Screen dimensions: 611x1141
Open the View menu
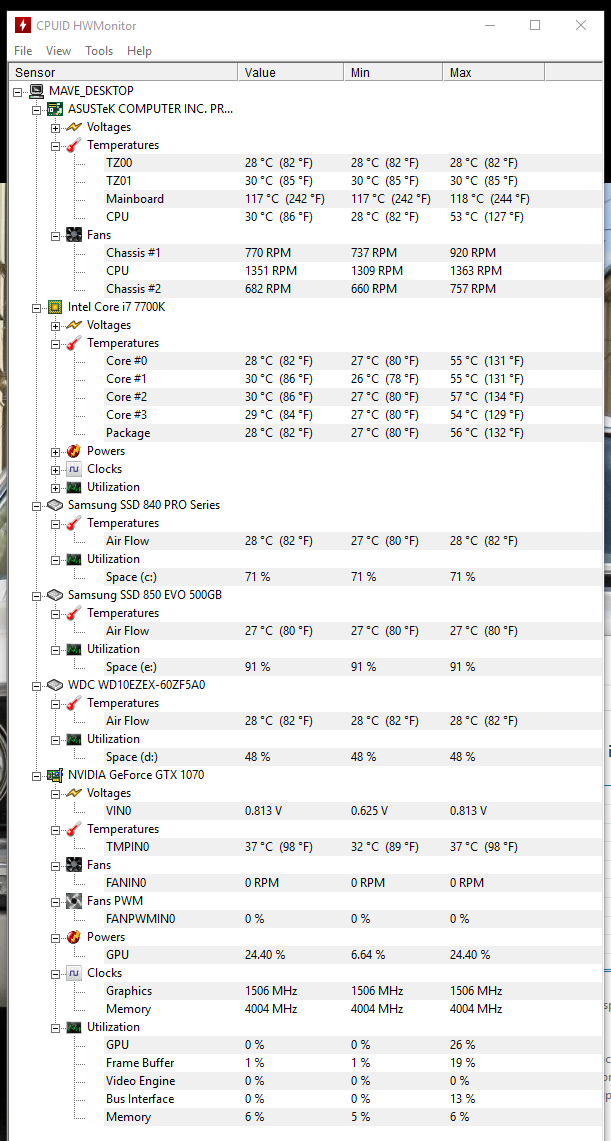[58, 51]
